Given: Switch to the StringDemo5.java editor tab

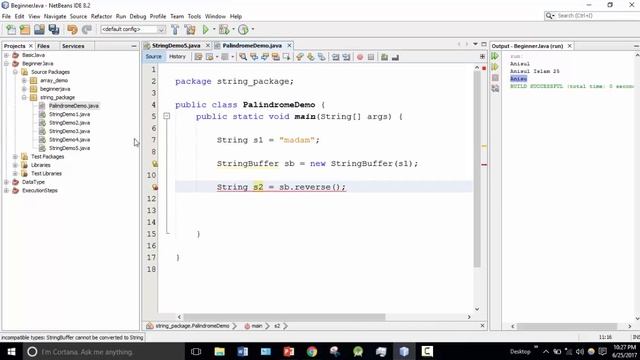Looking at the screenshot, I should 176,45.
